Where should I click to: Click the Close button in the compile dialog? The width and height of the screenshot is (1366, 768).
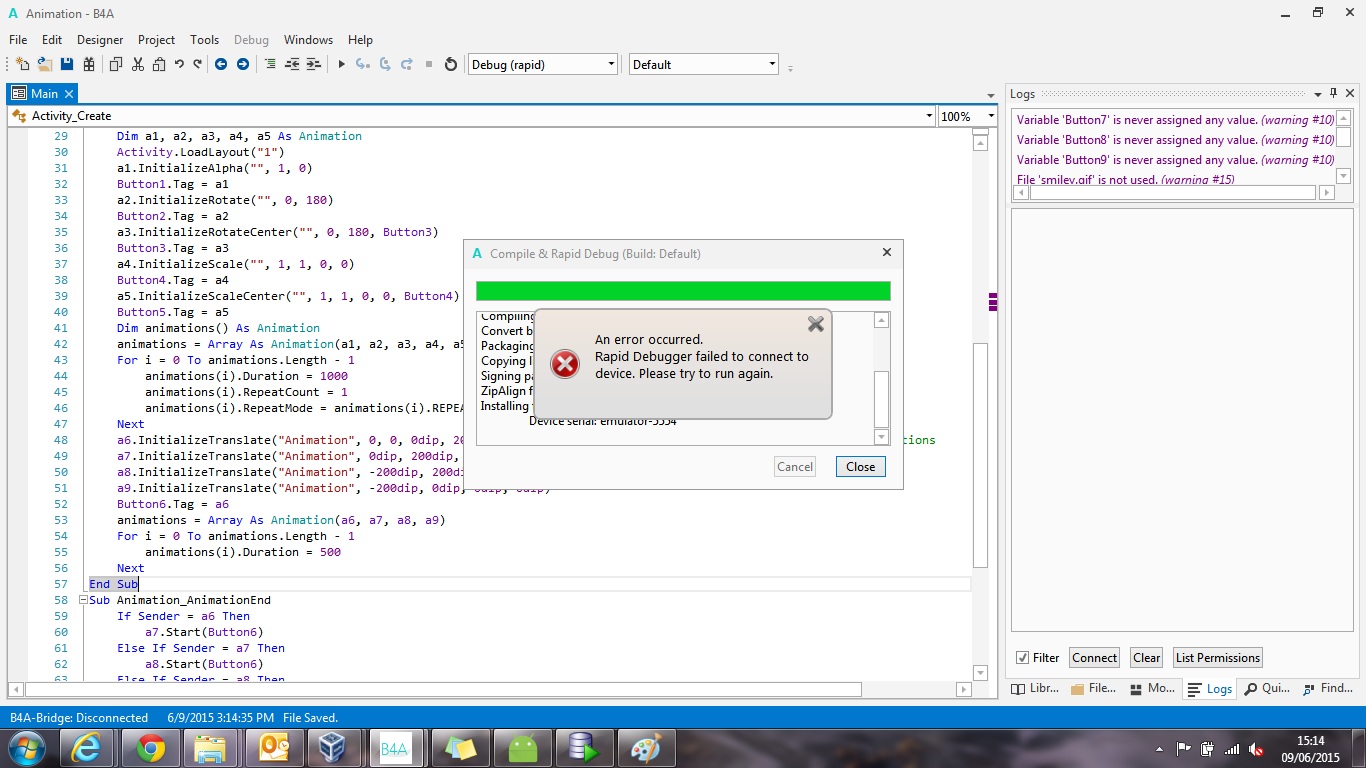tap(860, 467)
